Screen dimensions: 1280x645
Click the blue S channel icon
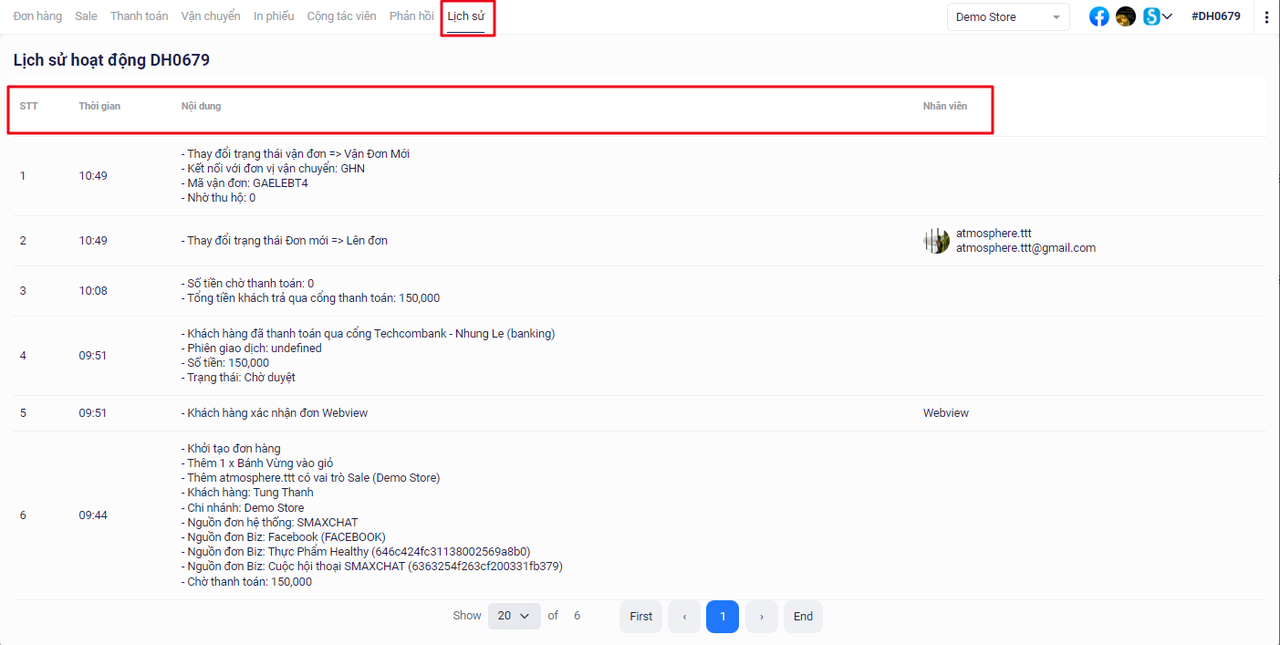point(1152,17)
